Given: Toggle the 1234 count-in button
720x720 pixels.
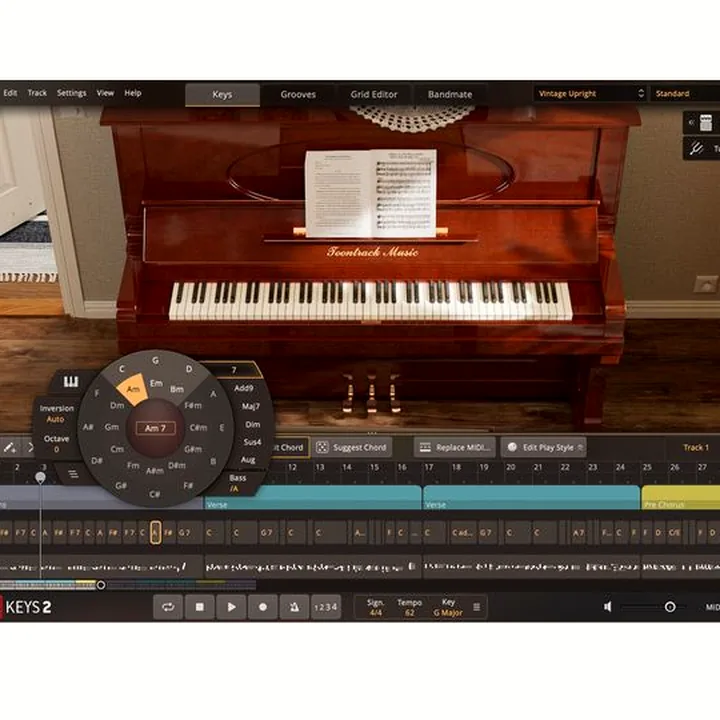Looking at the screenshot, I should tap(326, 607).
